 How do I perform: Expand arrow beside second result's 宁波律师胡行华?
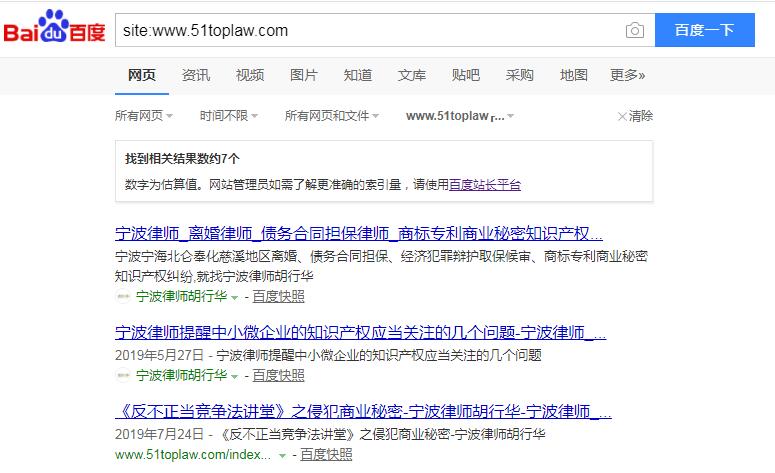(x=235, y=377)
